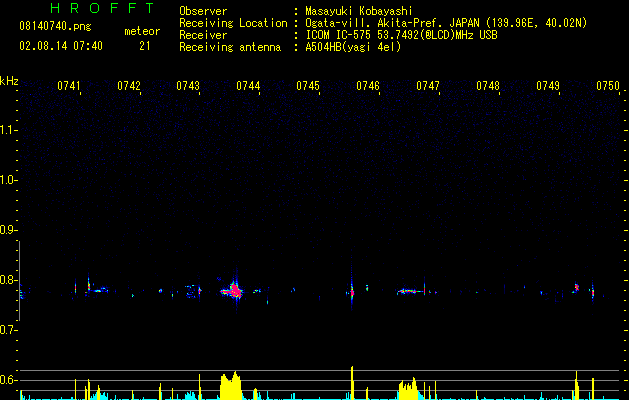This screenshot has height=400, width=629.
Task: Click the 0745 time axis marker
Action: point(308,85)
